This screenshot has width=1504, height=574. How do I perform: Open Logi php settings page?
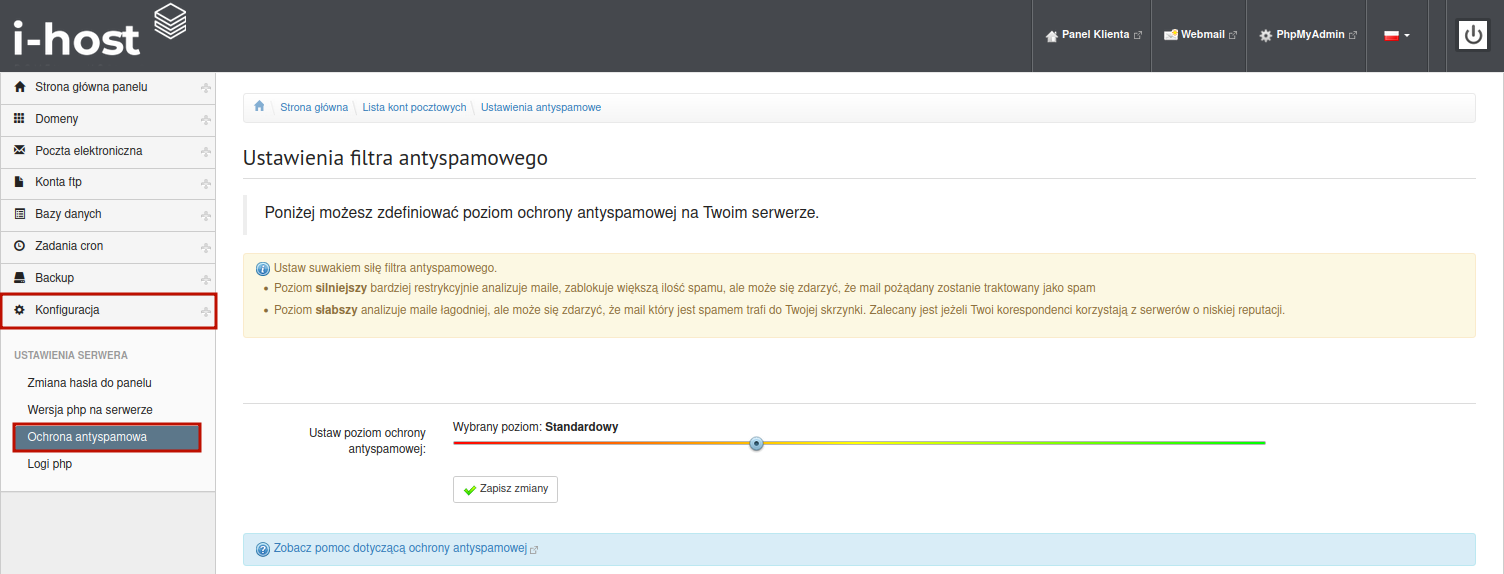(x=50, y=464)
